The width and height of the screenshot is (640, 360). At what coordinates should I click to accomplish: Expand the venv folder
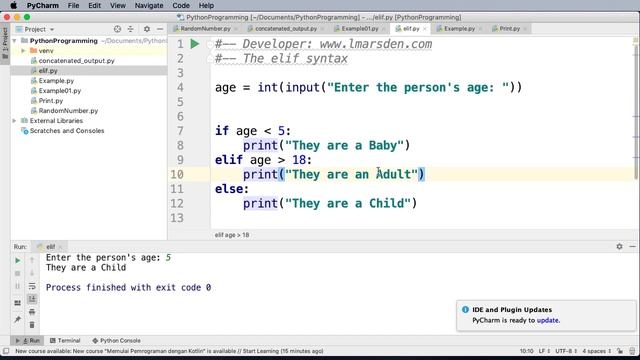(23, 51)
